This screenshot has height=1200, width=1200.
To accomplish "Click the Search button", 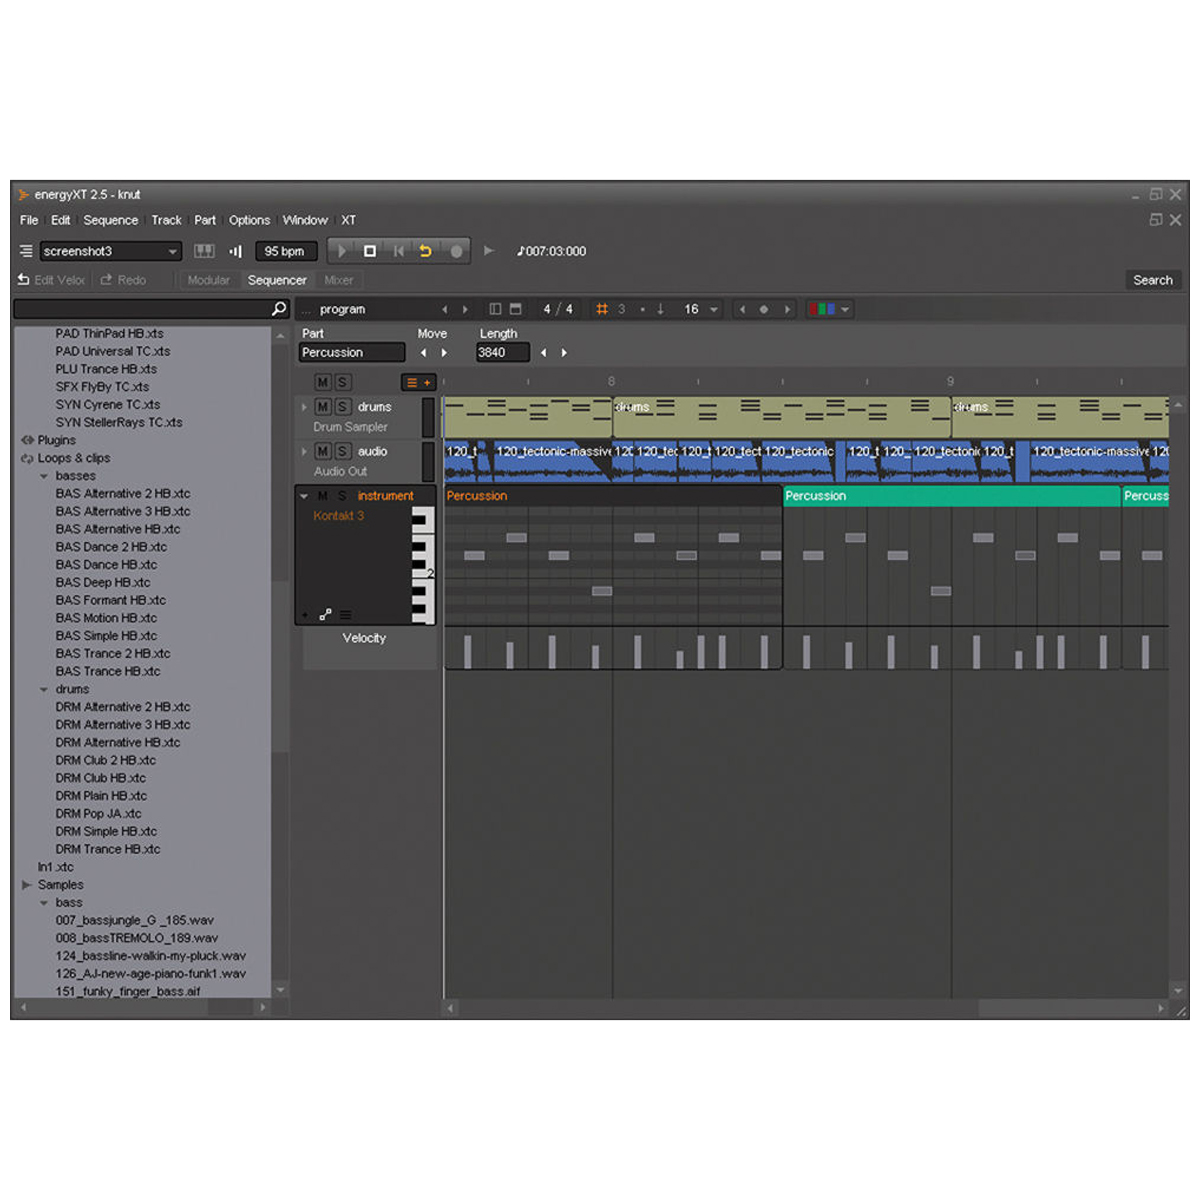I will click(1153, 280).
